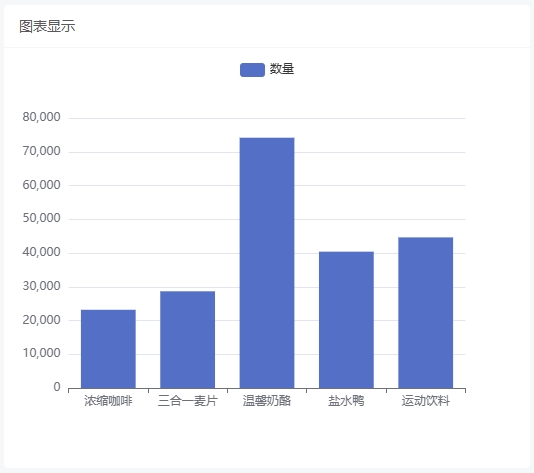This screenshot has height=473, width=534.
Task: Select the 浓缩咖啡 bar
Action: [x=108, y=349]
